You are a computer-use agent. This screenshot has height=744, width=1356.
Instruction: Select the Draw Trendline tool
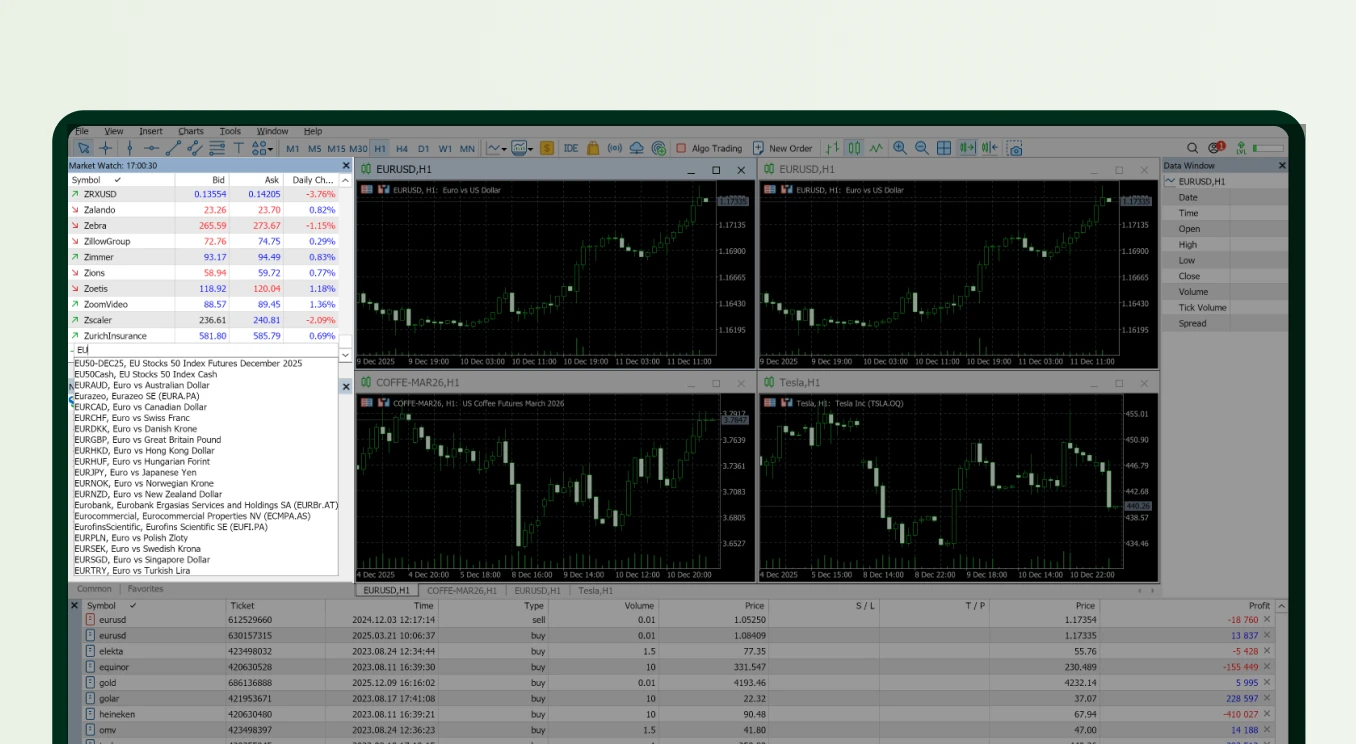click(172, 147)
